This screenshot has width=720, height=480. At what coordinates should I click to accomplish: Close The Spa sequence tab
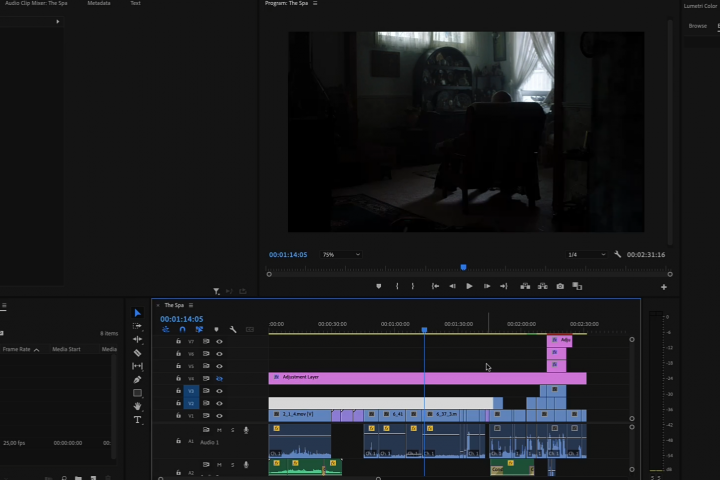(x=158, y=305)
